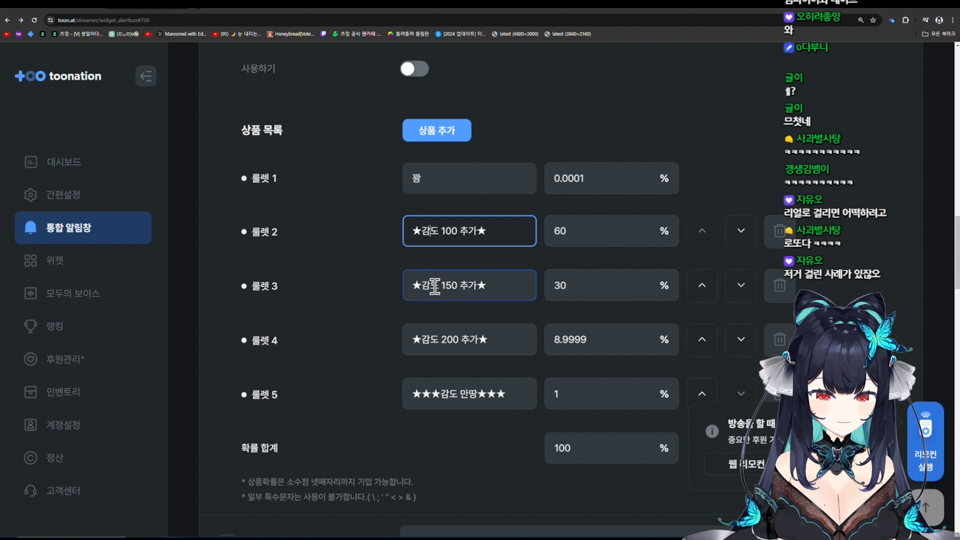The height and width of the screenshot is (540, 960).
Task: Open the Marooned with Ed bookmark
Action: [182, 34]
